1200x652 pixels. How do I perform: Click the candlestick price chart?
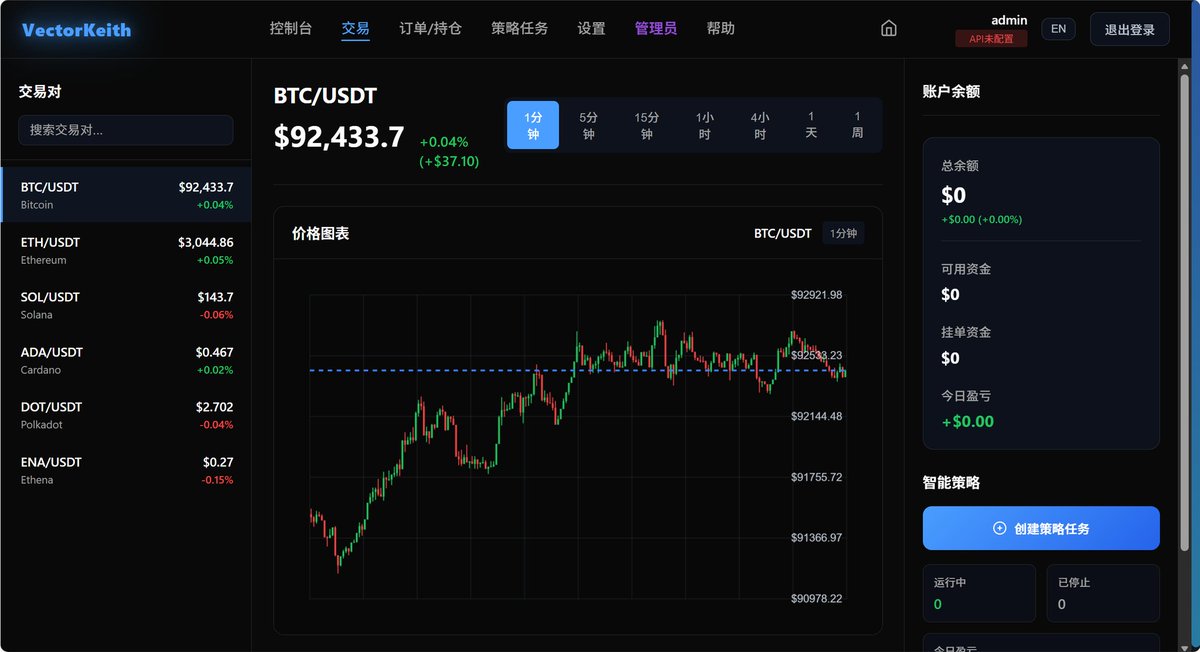(x=578, y=446)
